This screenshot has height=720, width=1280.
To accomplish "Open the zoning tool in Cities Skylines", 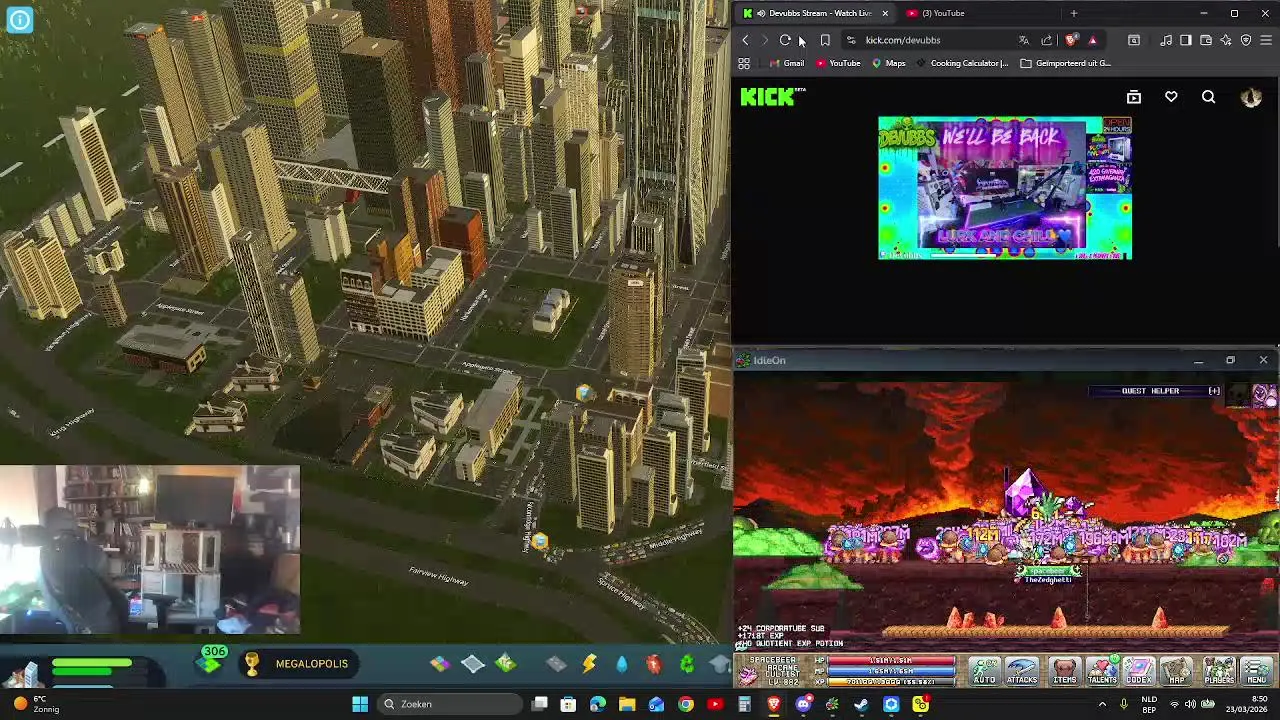I will click(x=440, y=663).
